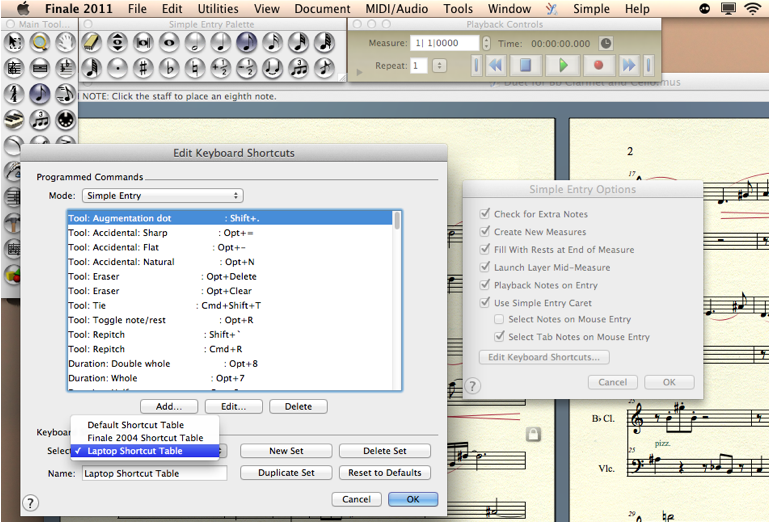Click the Measure counter field
Image resolution: width=771 pixels, height=522 pixels.
(x=445, y=43)
